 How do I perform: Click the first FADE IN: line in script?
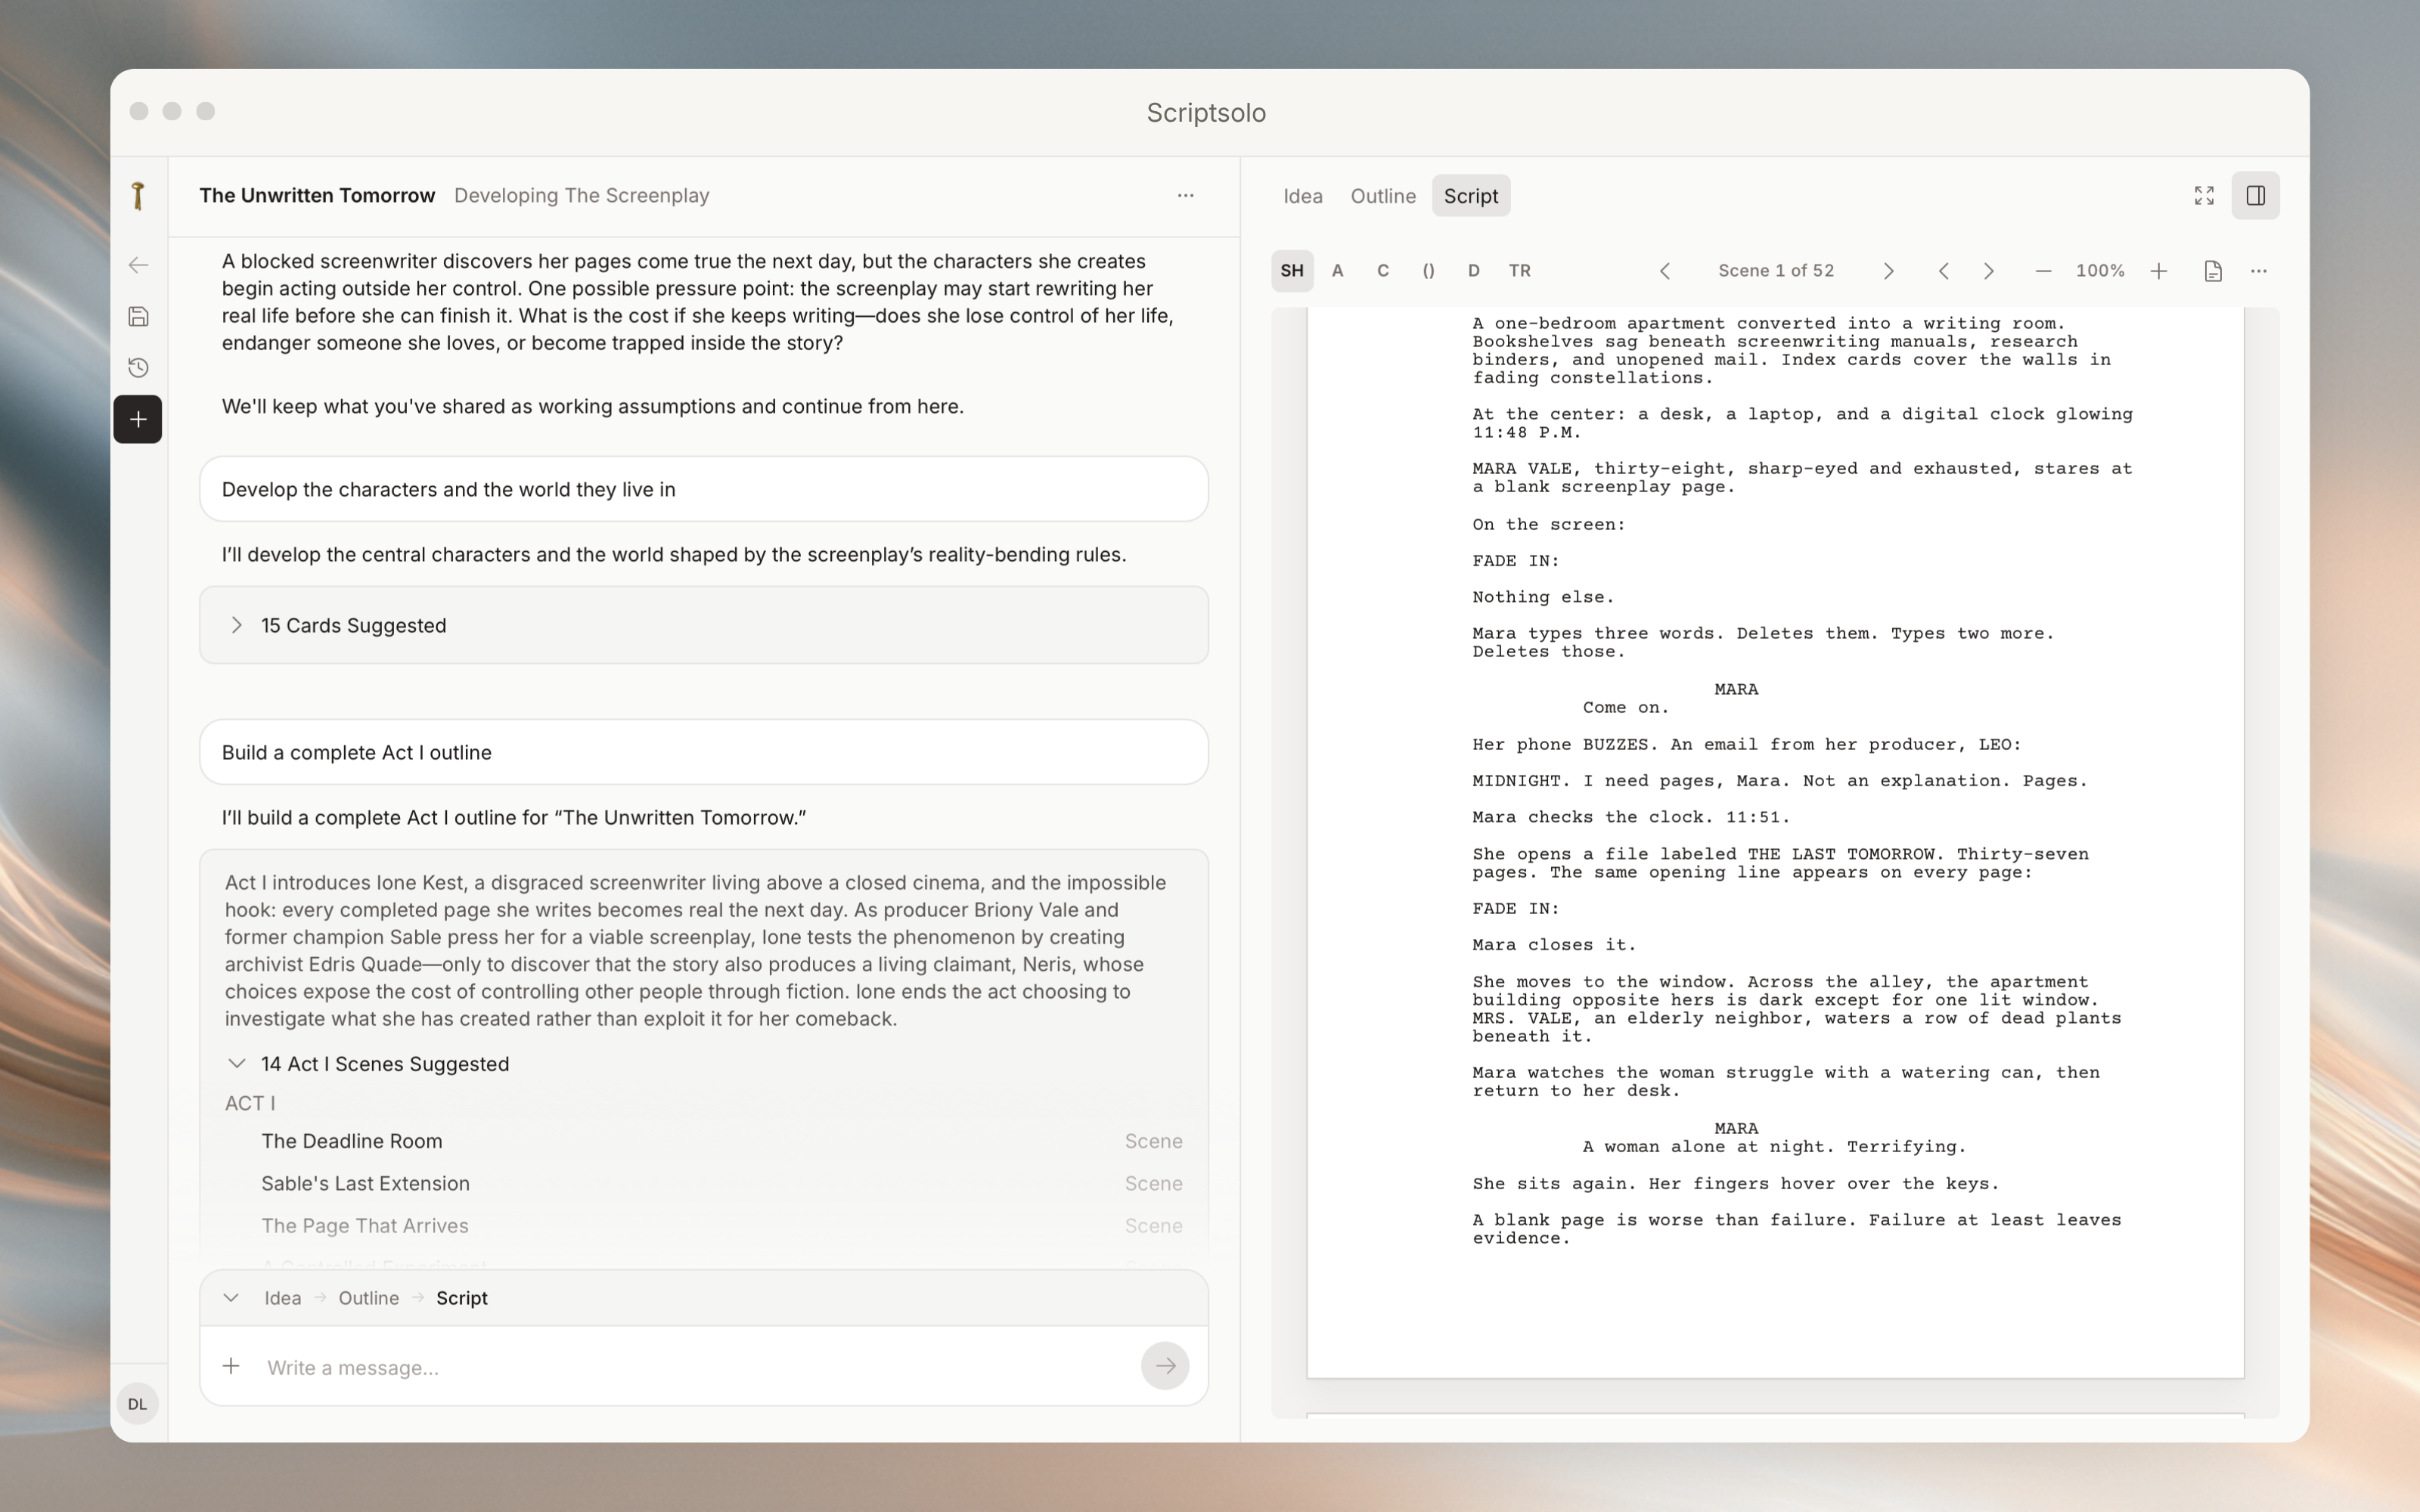click(x=1516, y=561)
